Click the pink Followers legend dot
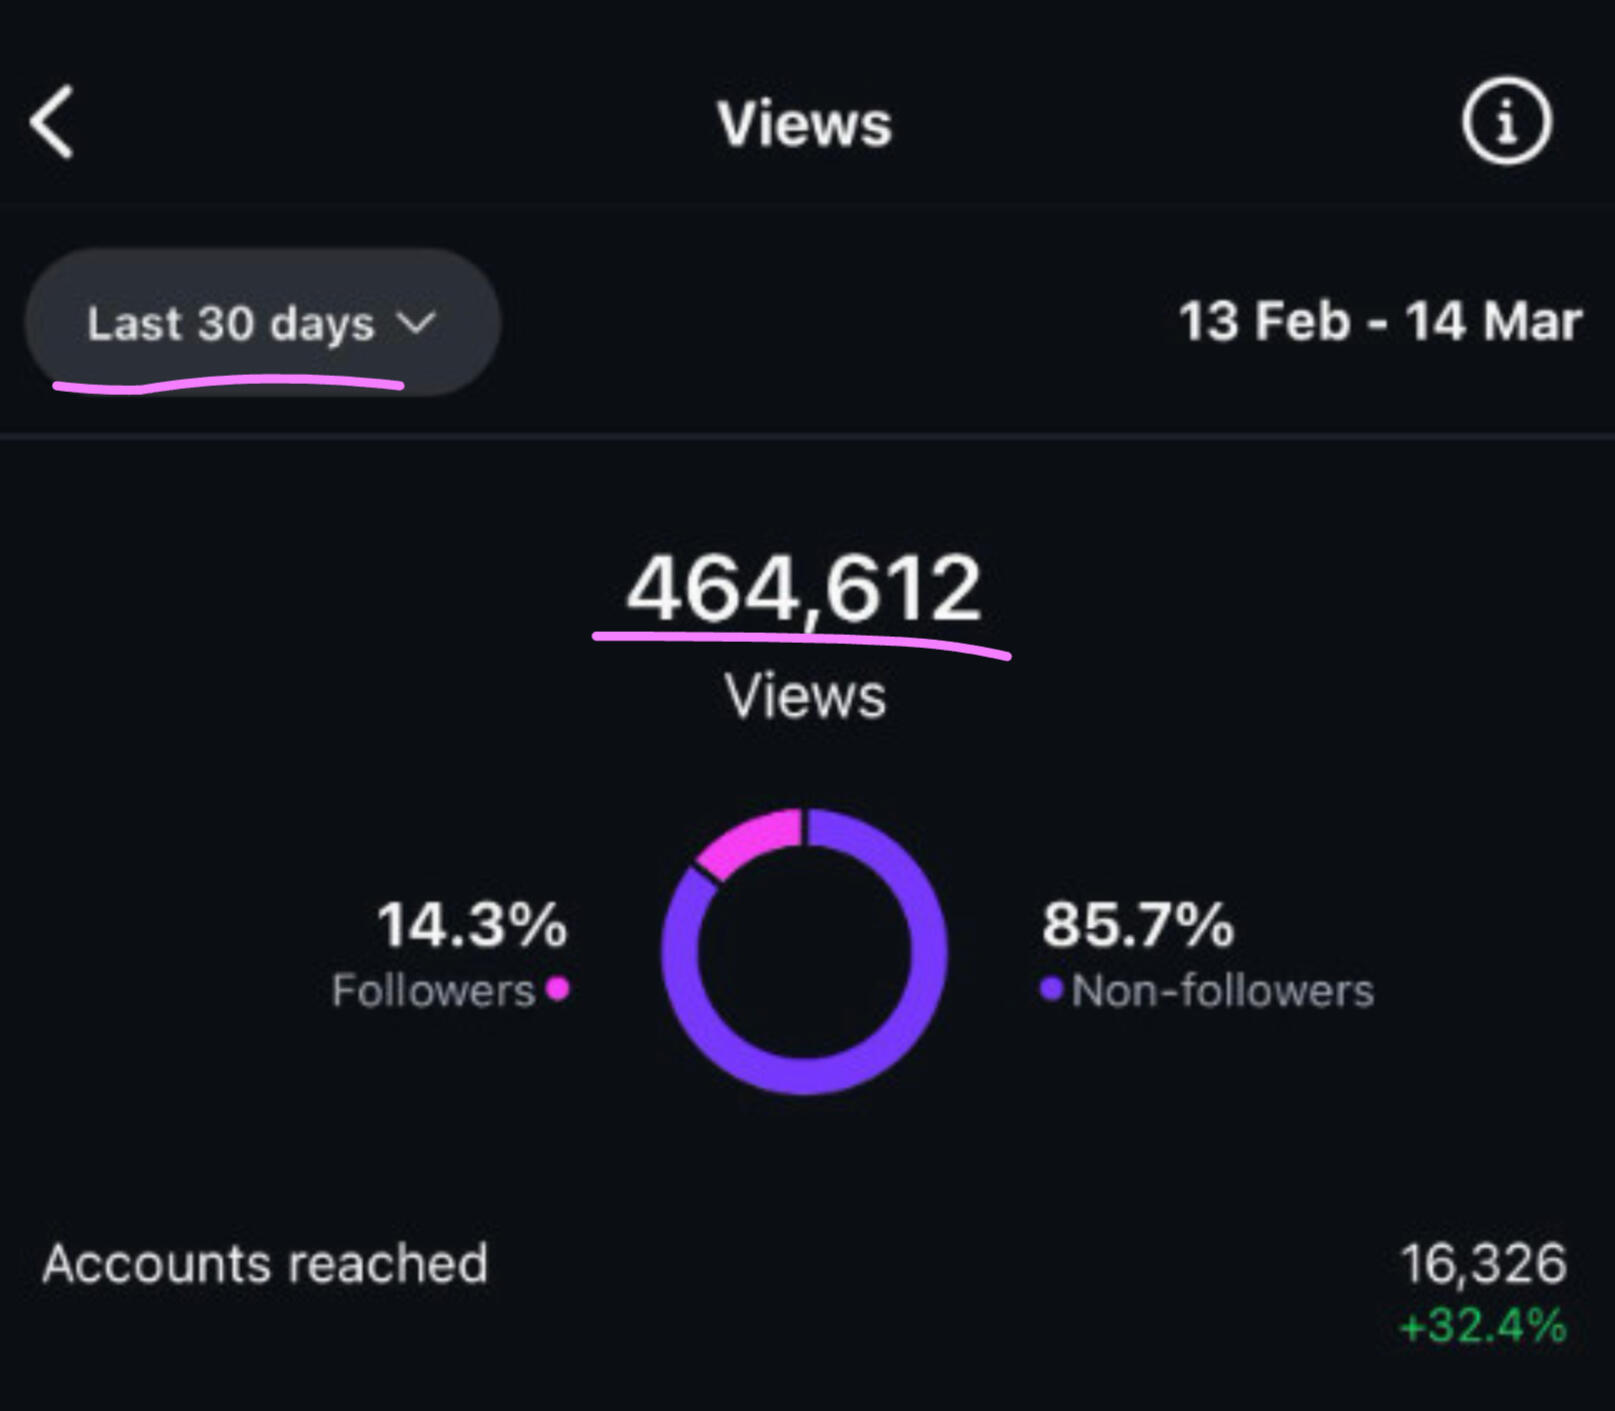The width and height of the screenshot is (1615, 1411). point(558,989)
